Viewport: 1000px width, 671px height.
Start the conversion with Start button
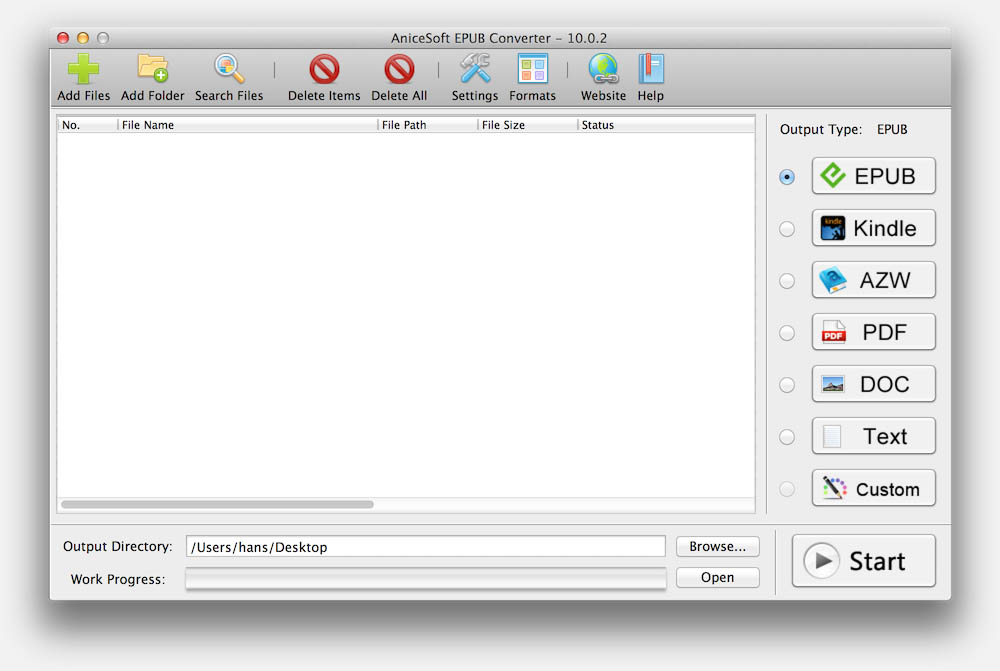pyautogui.click(x=864, y=561)
